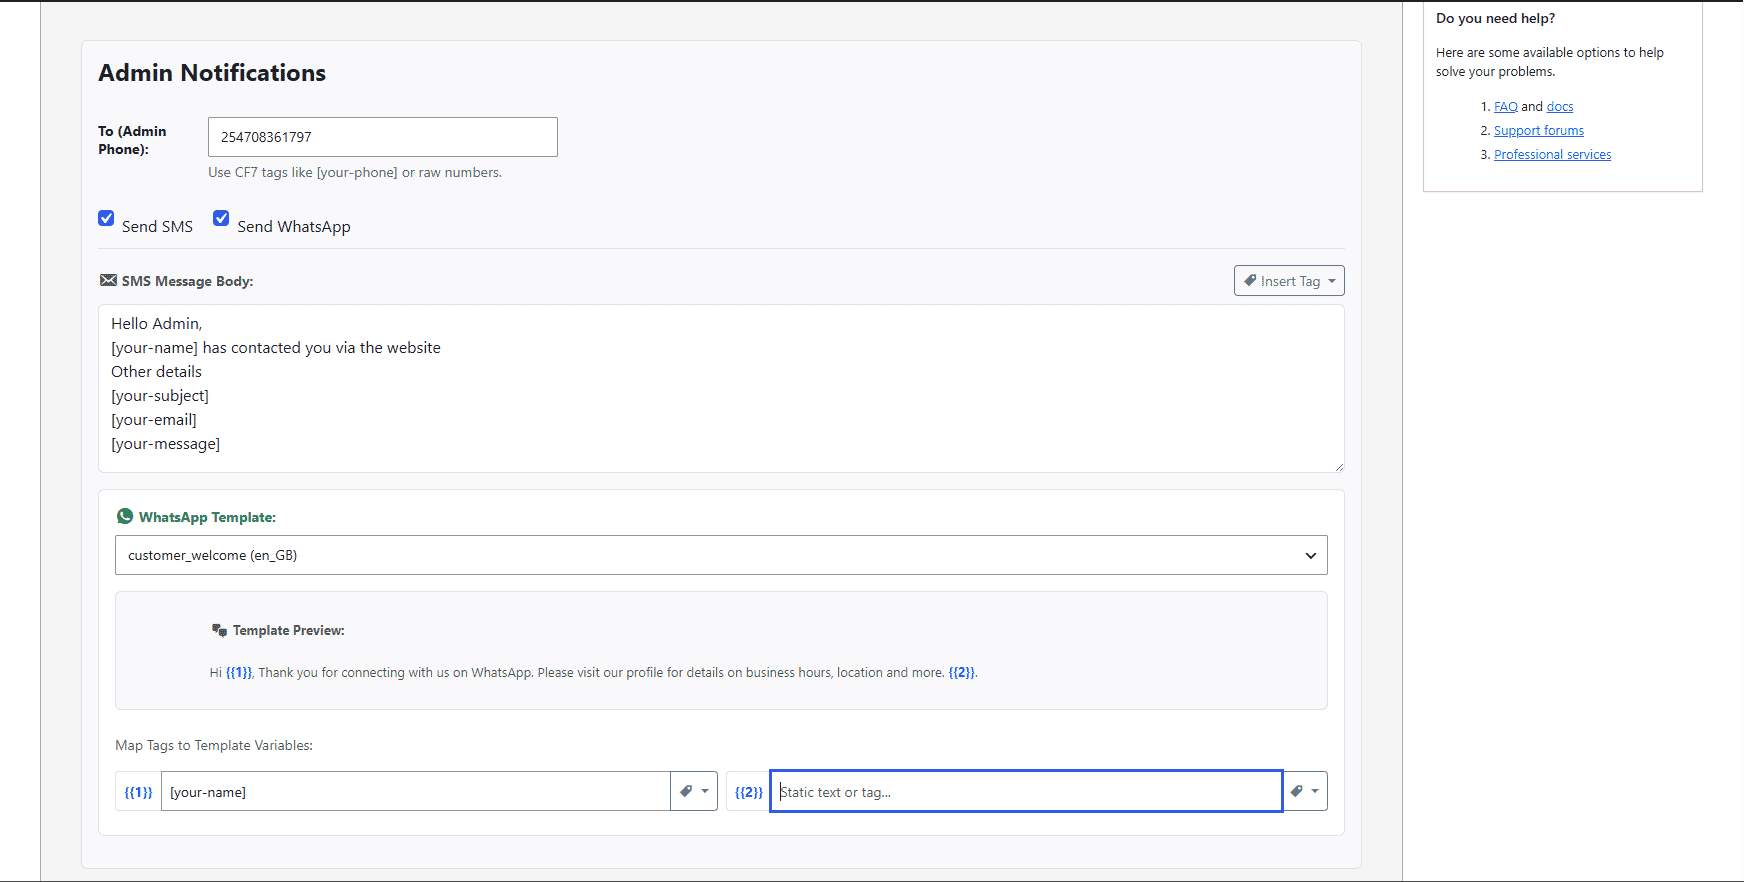Image resolution: width=1744 pixels, height=882 pixels.
Task: Click into the SMS message body textarea
Action: (x=721, y=388)
